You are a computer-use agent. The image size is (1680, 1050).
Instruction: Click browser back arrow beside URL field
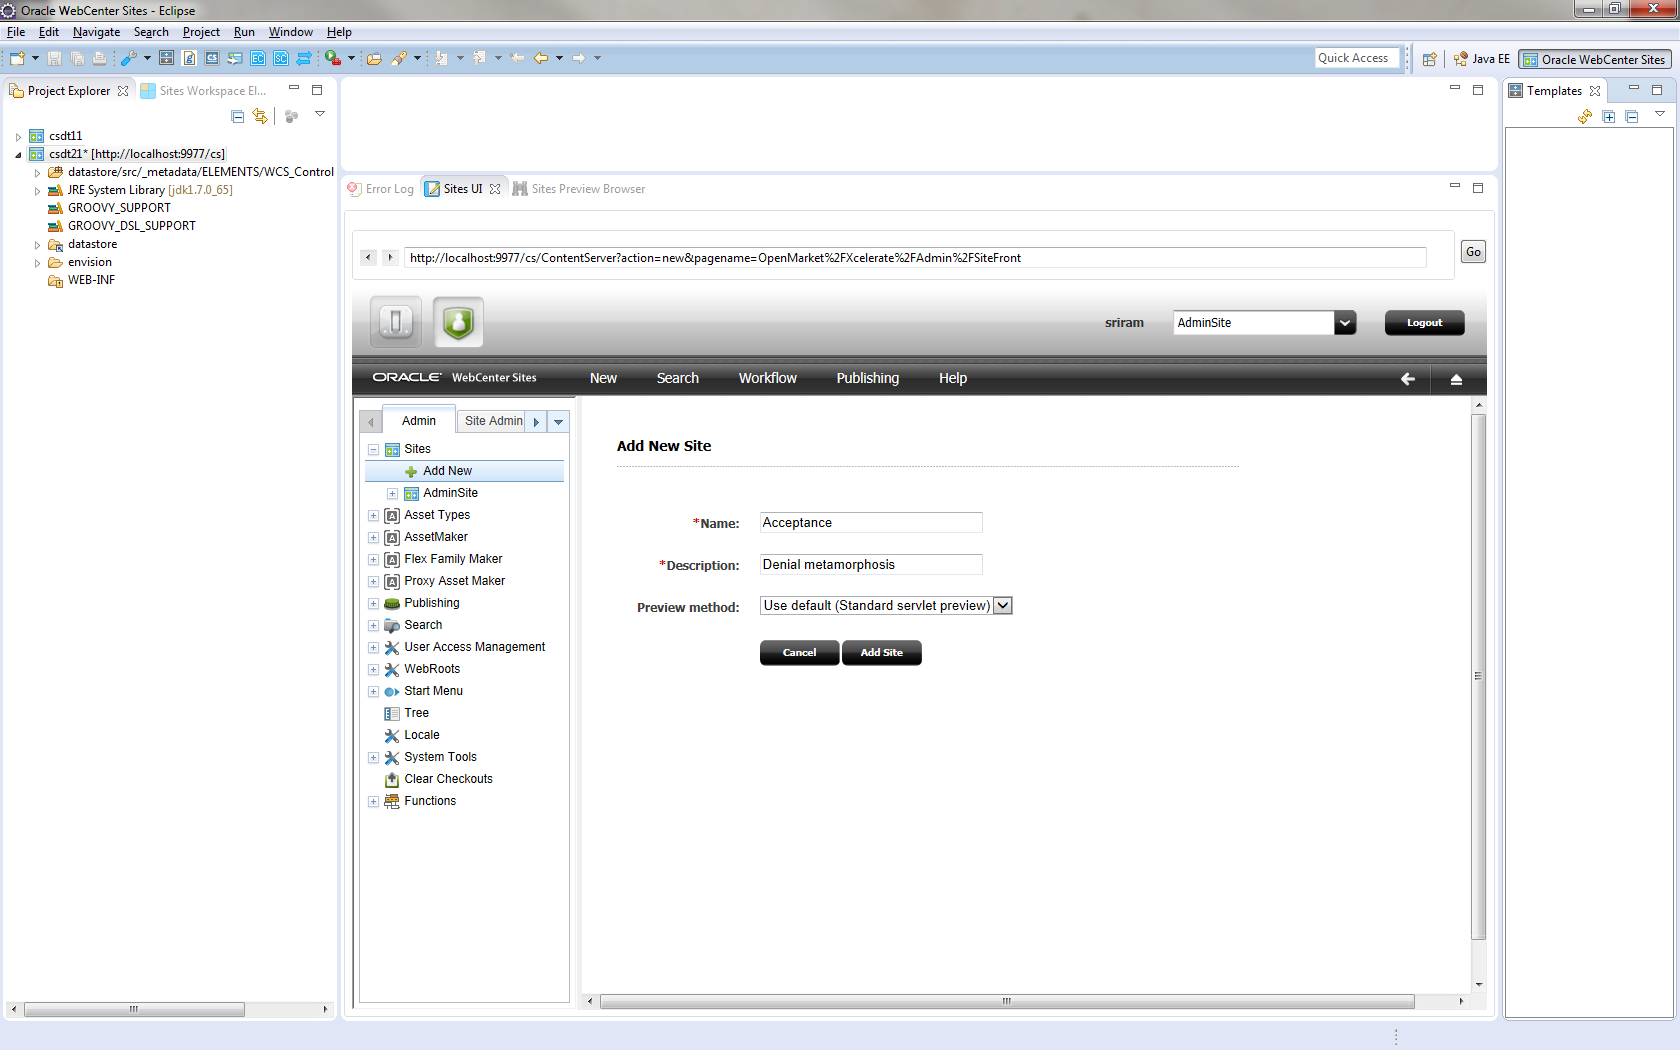click(368, 257)
